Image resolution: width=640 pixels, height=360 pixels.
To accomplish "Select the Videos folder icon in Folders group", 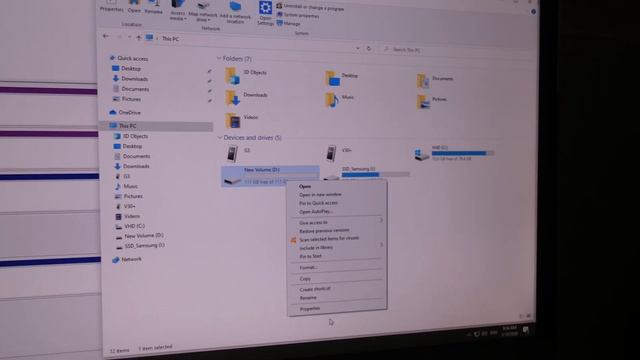I will click(x=233, y=121).
